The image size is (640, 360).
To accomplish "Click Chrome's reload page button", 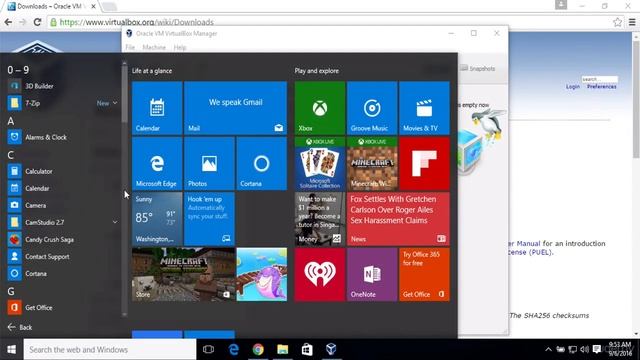I will tap(37, 22).
